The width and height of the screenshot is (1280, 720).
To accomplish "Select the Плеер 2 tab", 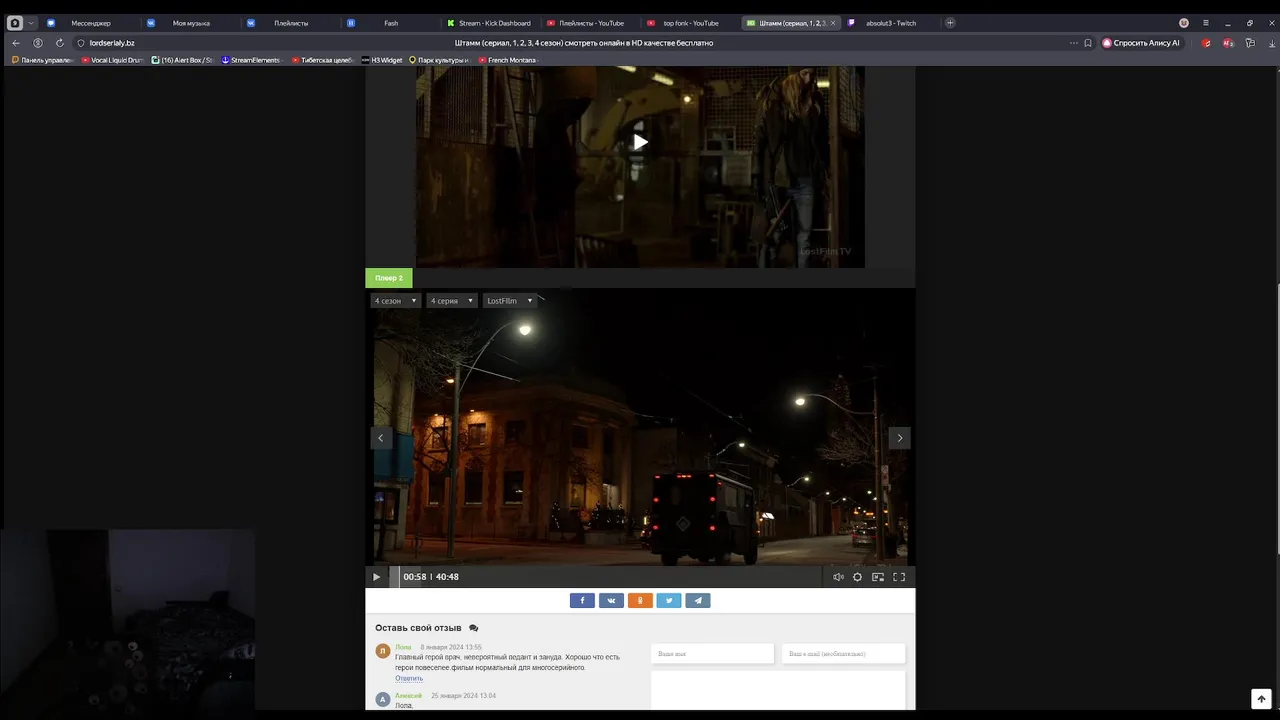I will pos(389,278).
